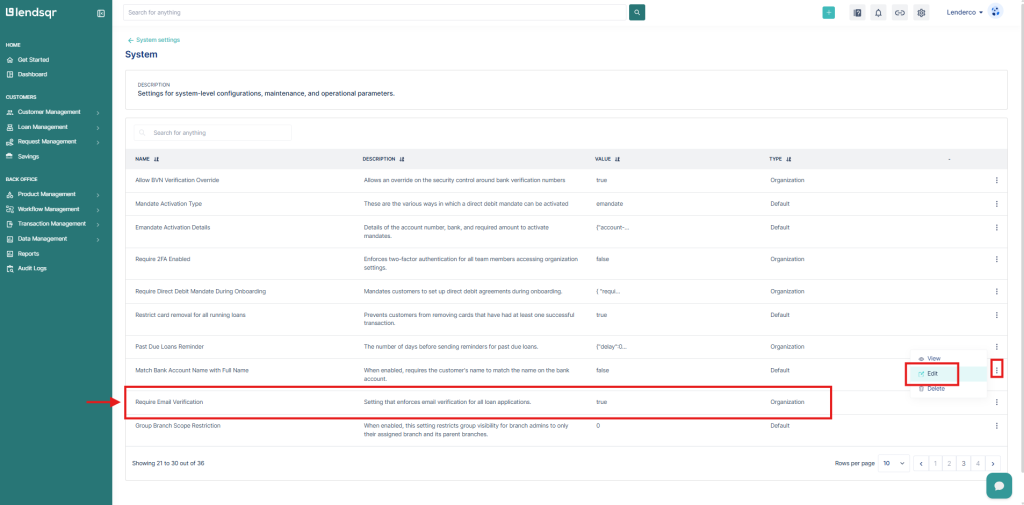Open three-dot menu for Require 2FA Enabled

point(996,258)
